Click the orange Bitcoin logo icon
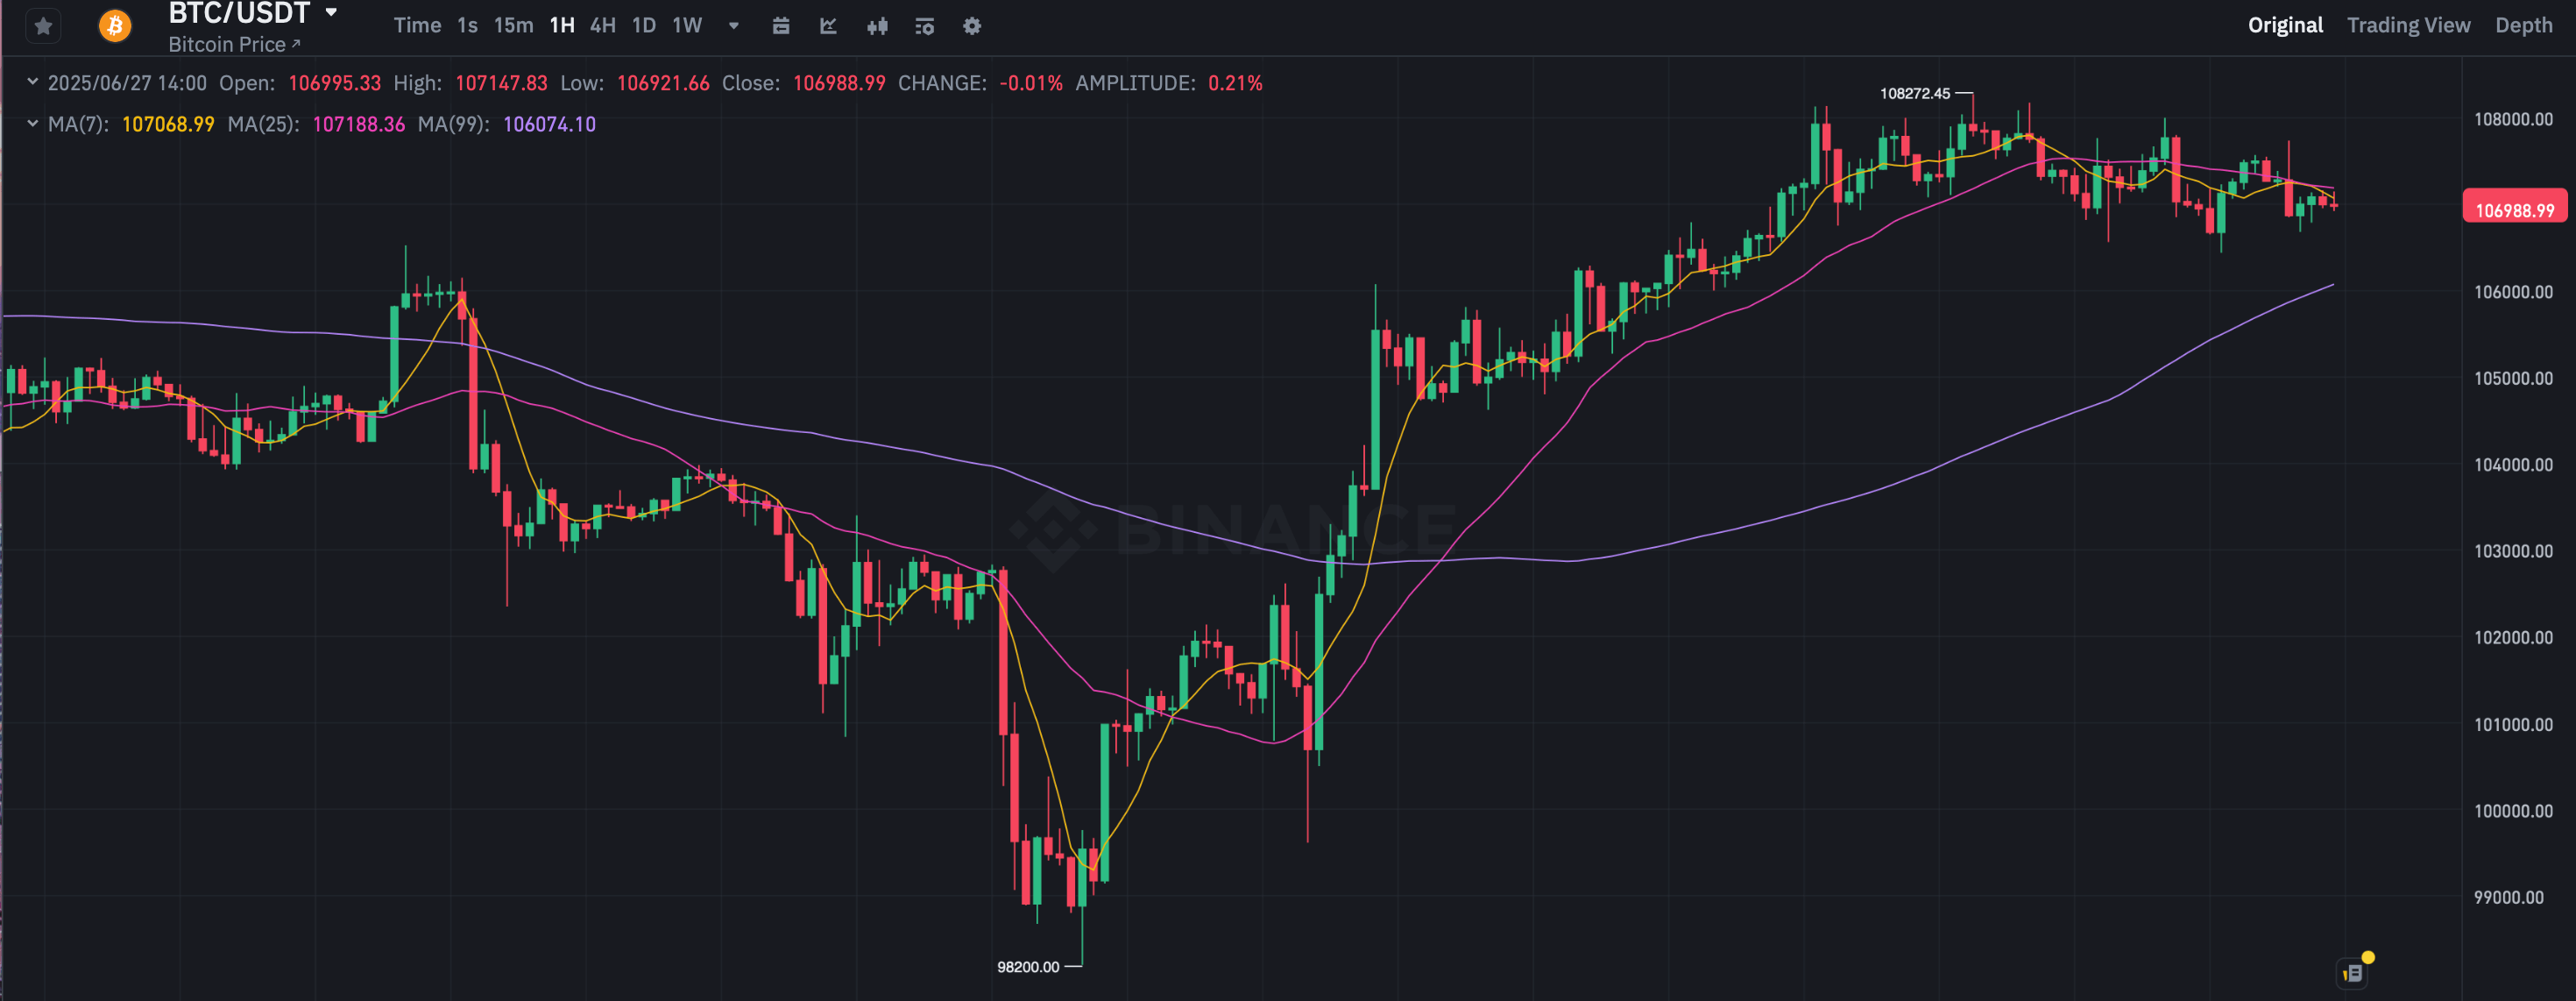Viewport: 2576px width, 1001px height. (115, 25)
